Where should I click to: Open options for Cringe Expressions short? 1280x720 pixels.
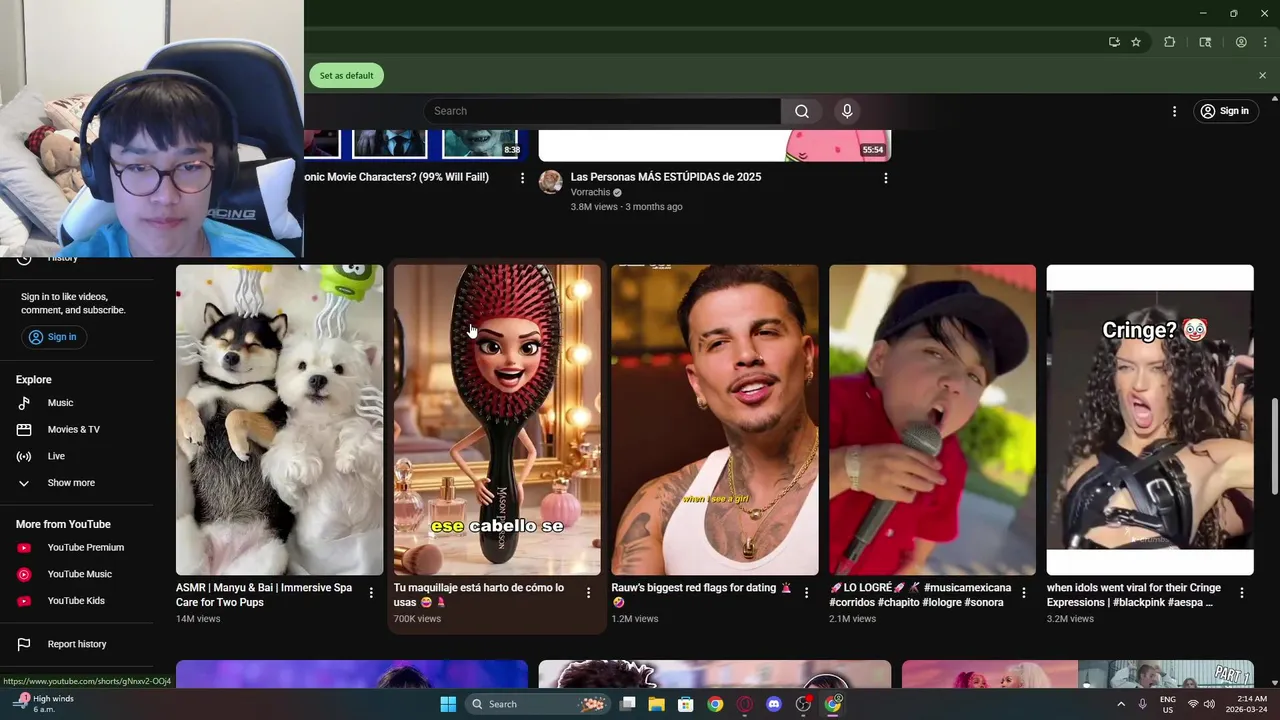(1242, 593)
